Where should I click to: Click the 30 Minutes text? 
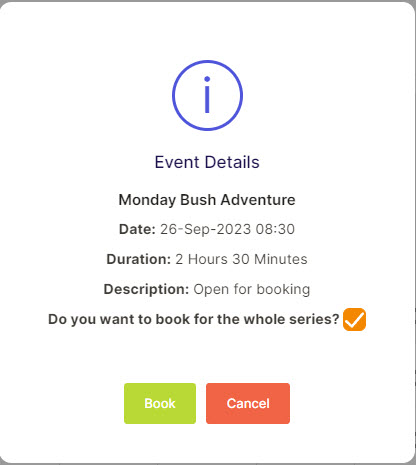click(x=270, y=259)
